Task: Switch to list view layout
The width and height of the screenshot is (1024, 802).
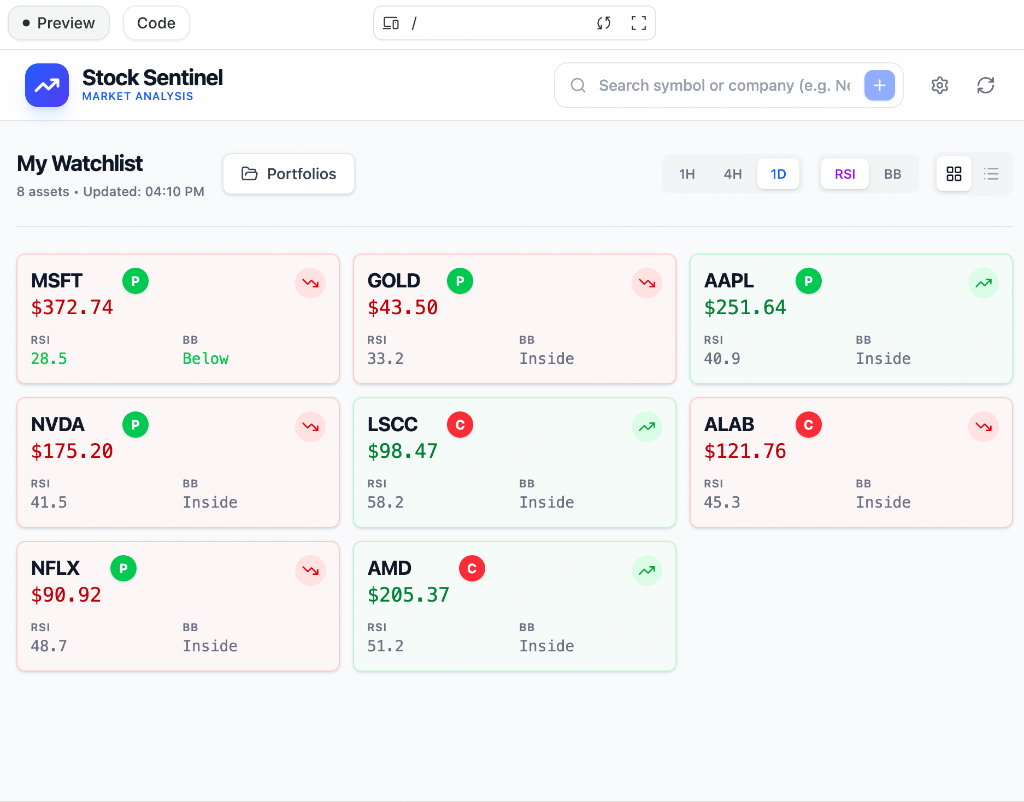Action: 991,173
